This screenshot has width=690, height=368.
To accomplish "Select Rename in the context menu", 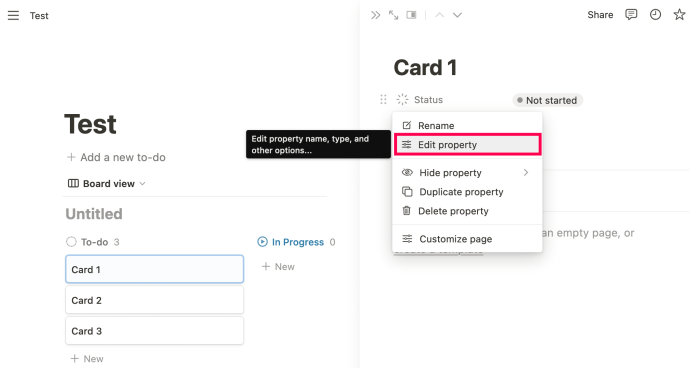I will pos(467,125).
